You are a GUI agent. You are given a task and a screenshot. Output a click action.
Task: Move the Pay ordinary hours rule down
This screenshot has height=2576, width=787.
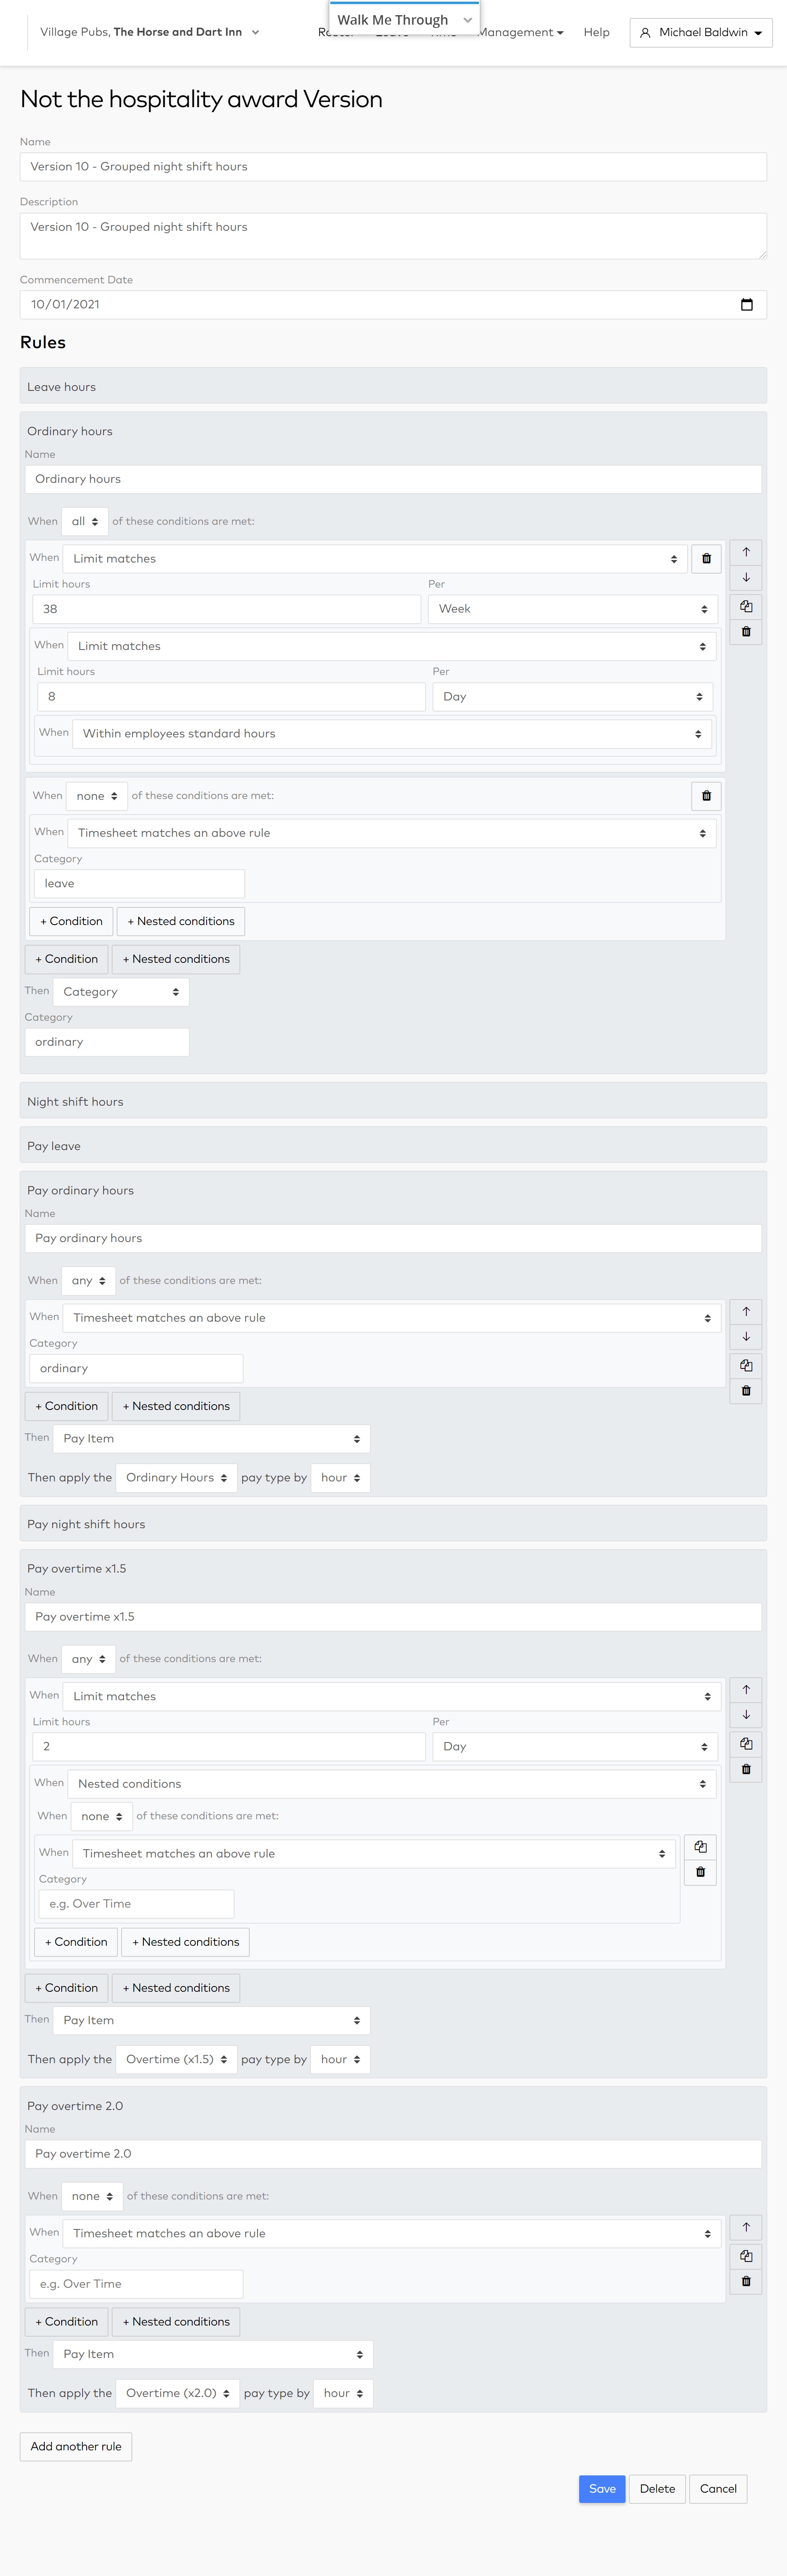746,1337
